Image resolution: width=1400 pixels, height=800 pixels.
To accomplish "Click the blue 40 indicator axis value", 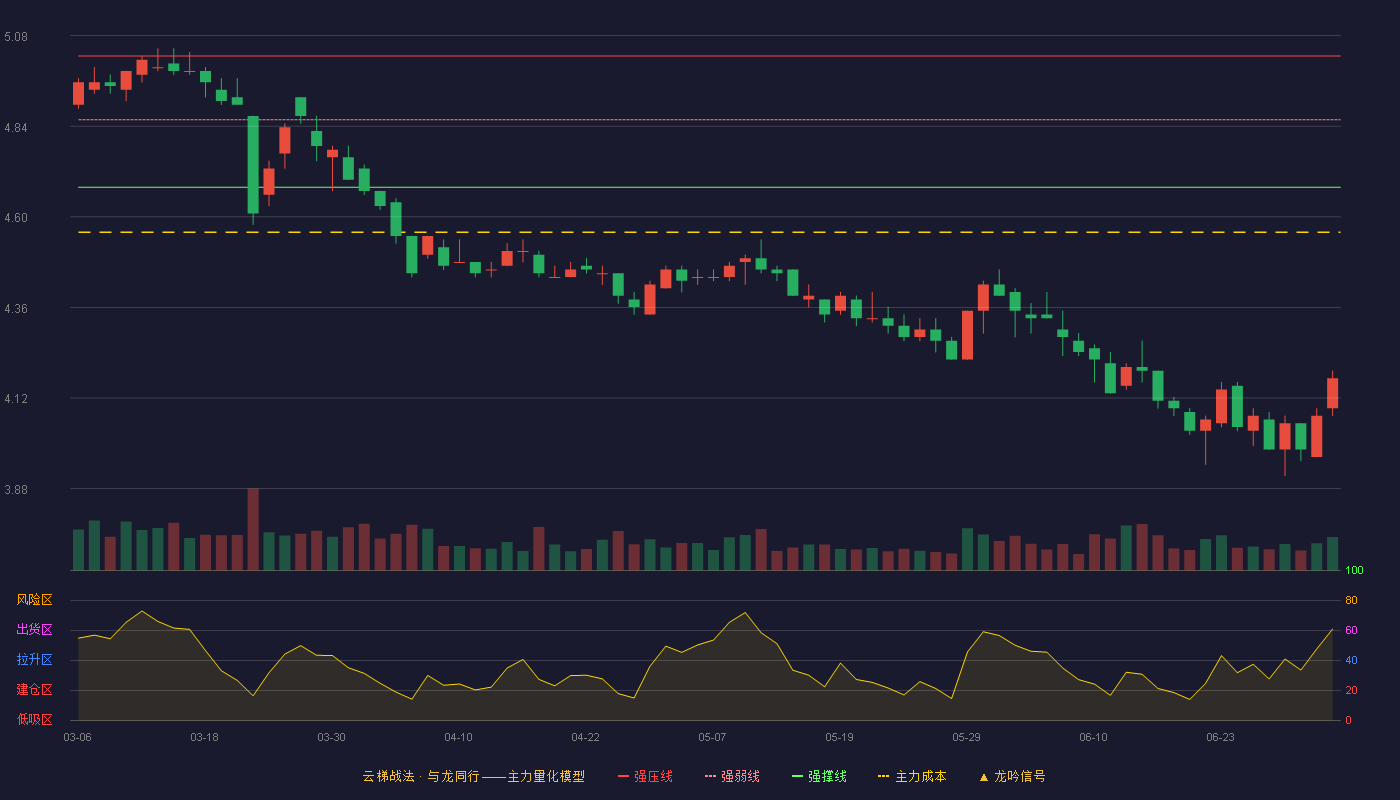I will tap(1351, 661).
